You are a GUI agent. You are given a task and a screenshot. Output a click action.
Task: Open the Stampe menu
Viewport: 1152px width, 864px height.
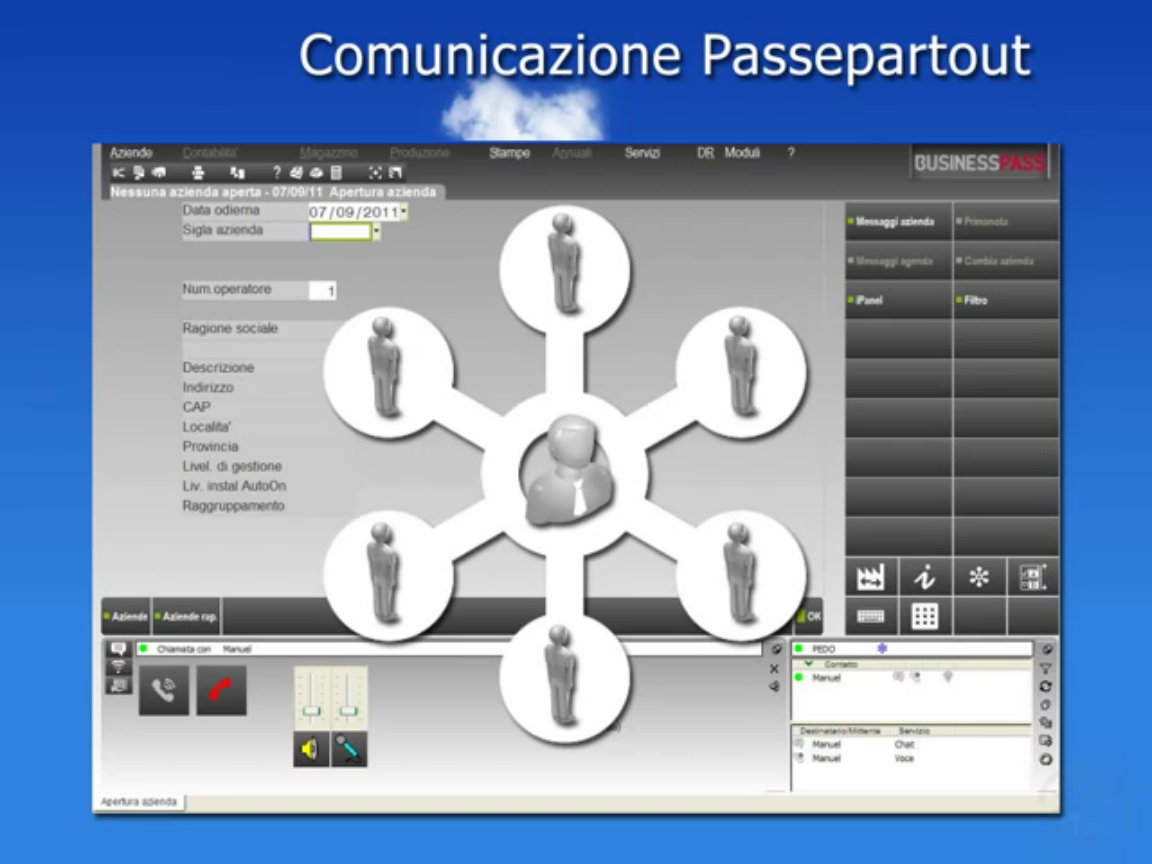click(509, 153)
